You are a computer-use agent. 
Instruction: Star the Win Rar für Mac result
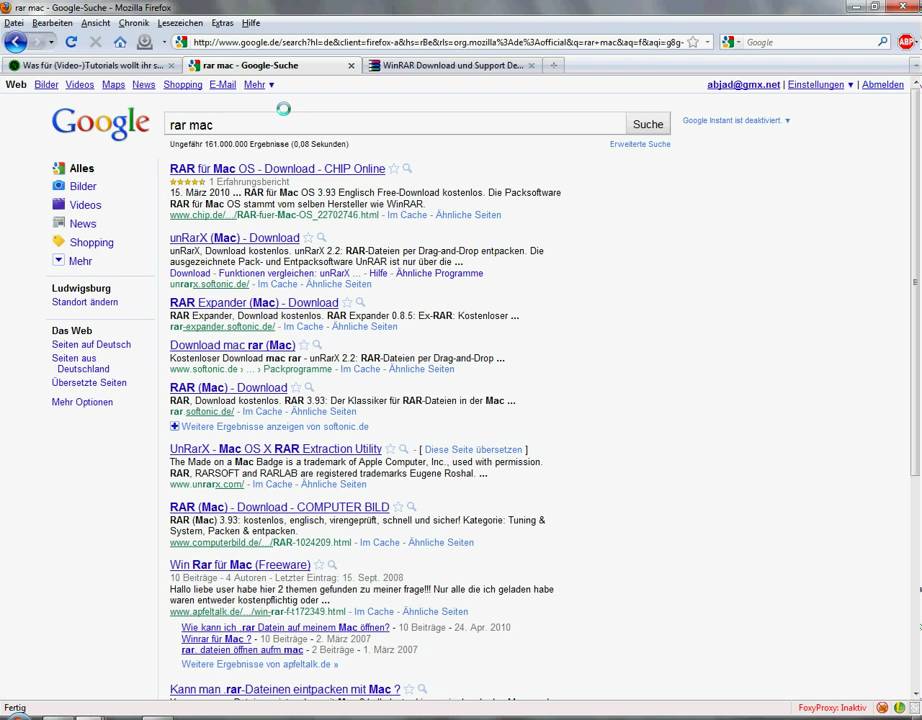319,565
